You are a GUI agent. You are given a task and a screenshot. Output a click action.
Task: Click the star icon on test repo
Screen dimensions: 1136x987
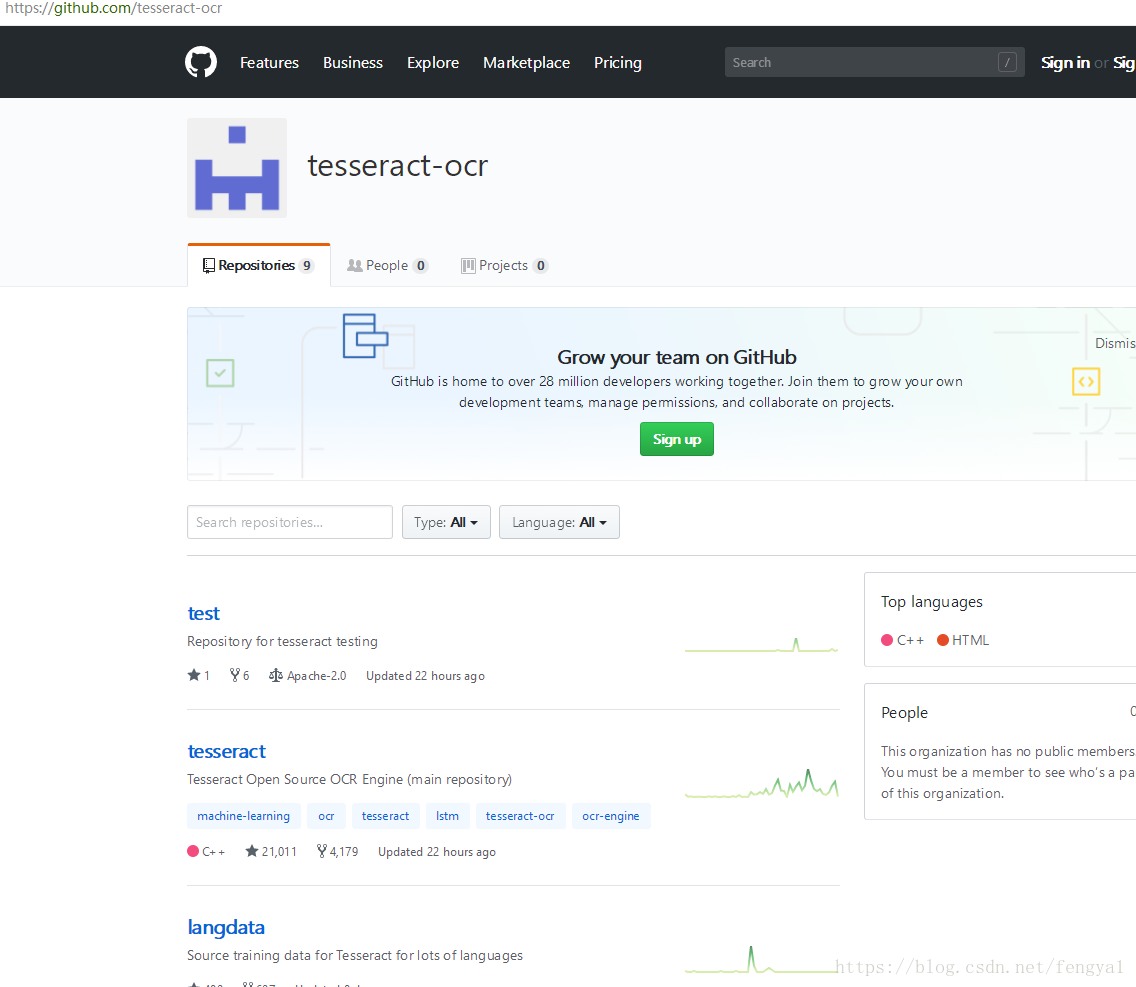coord(193,675)
